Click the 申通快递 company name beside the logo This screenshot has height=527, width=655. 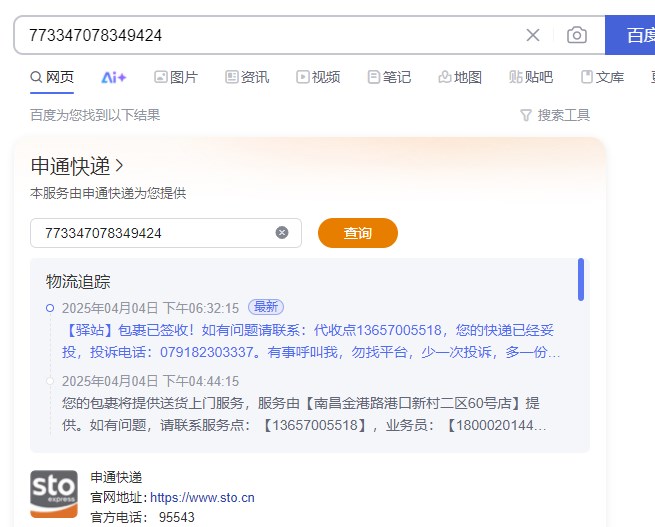pyautogui.click(x=117, y=477)
